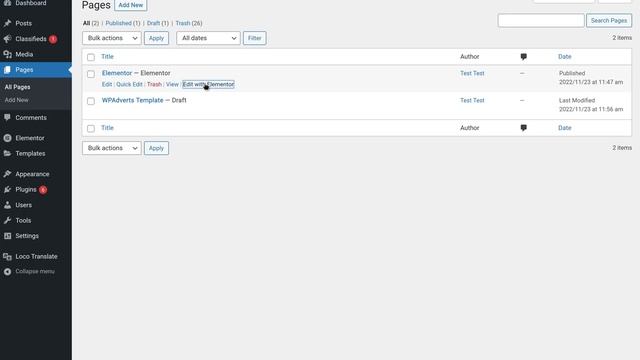Viewport: 640px width, 360px height.
Task: Click the Add New button beside the Pages heading
Action: click(131, 5)
